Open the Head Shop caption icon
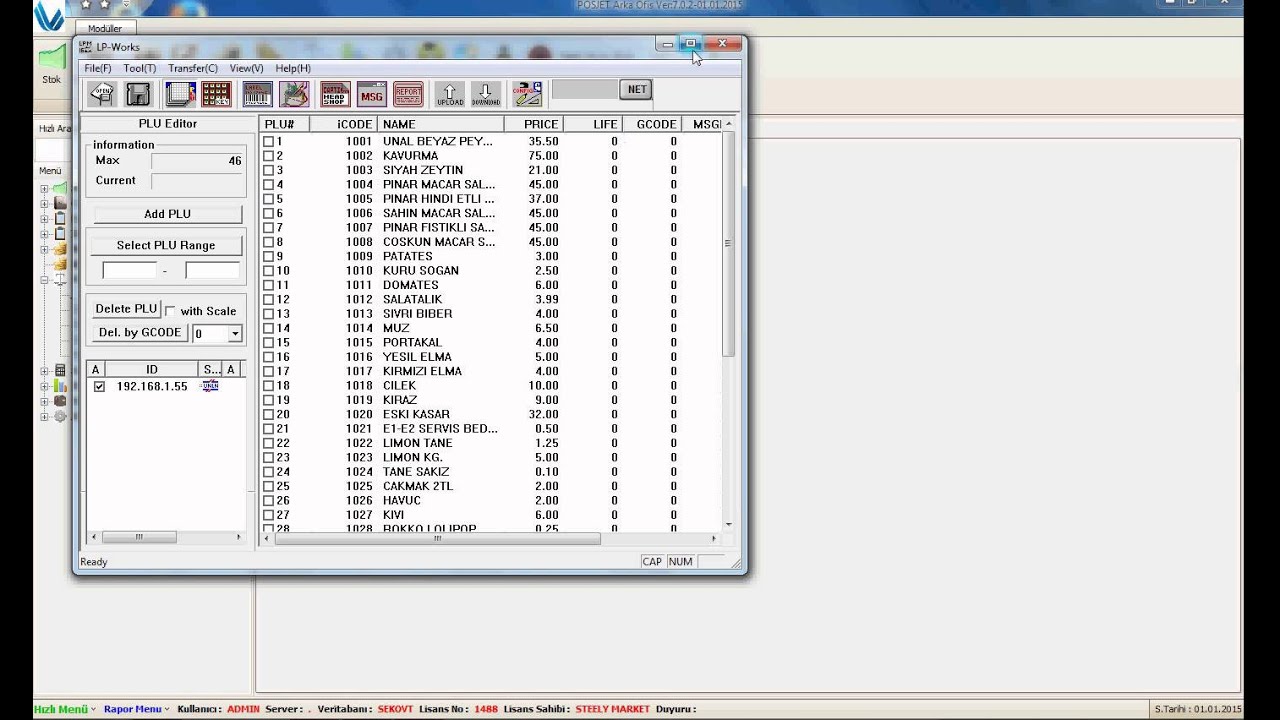Viewport: 1280px width, 720px height. [335, 94]
